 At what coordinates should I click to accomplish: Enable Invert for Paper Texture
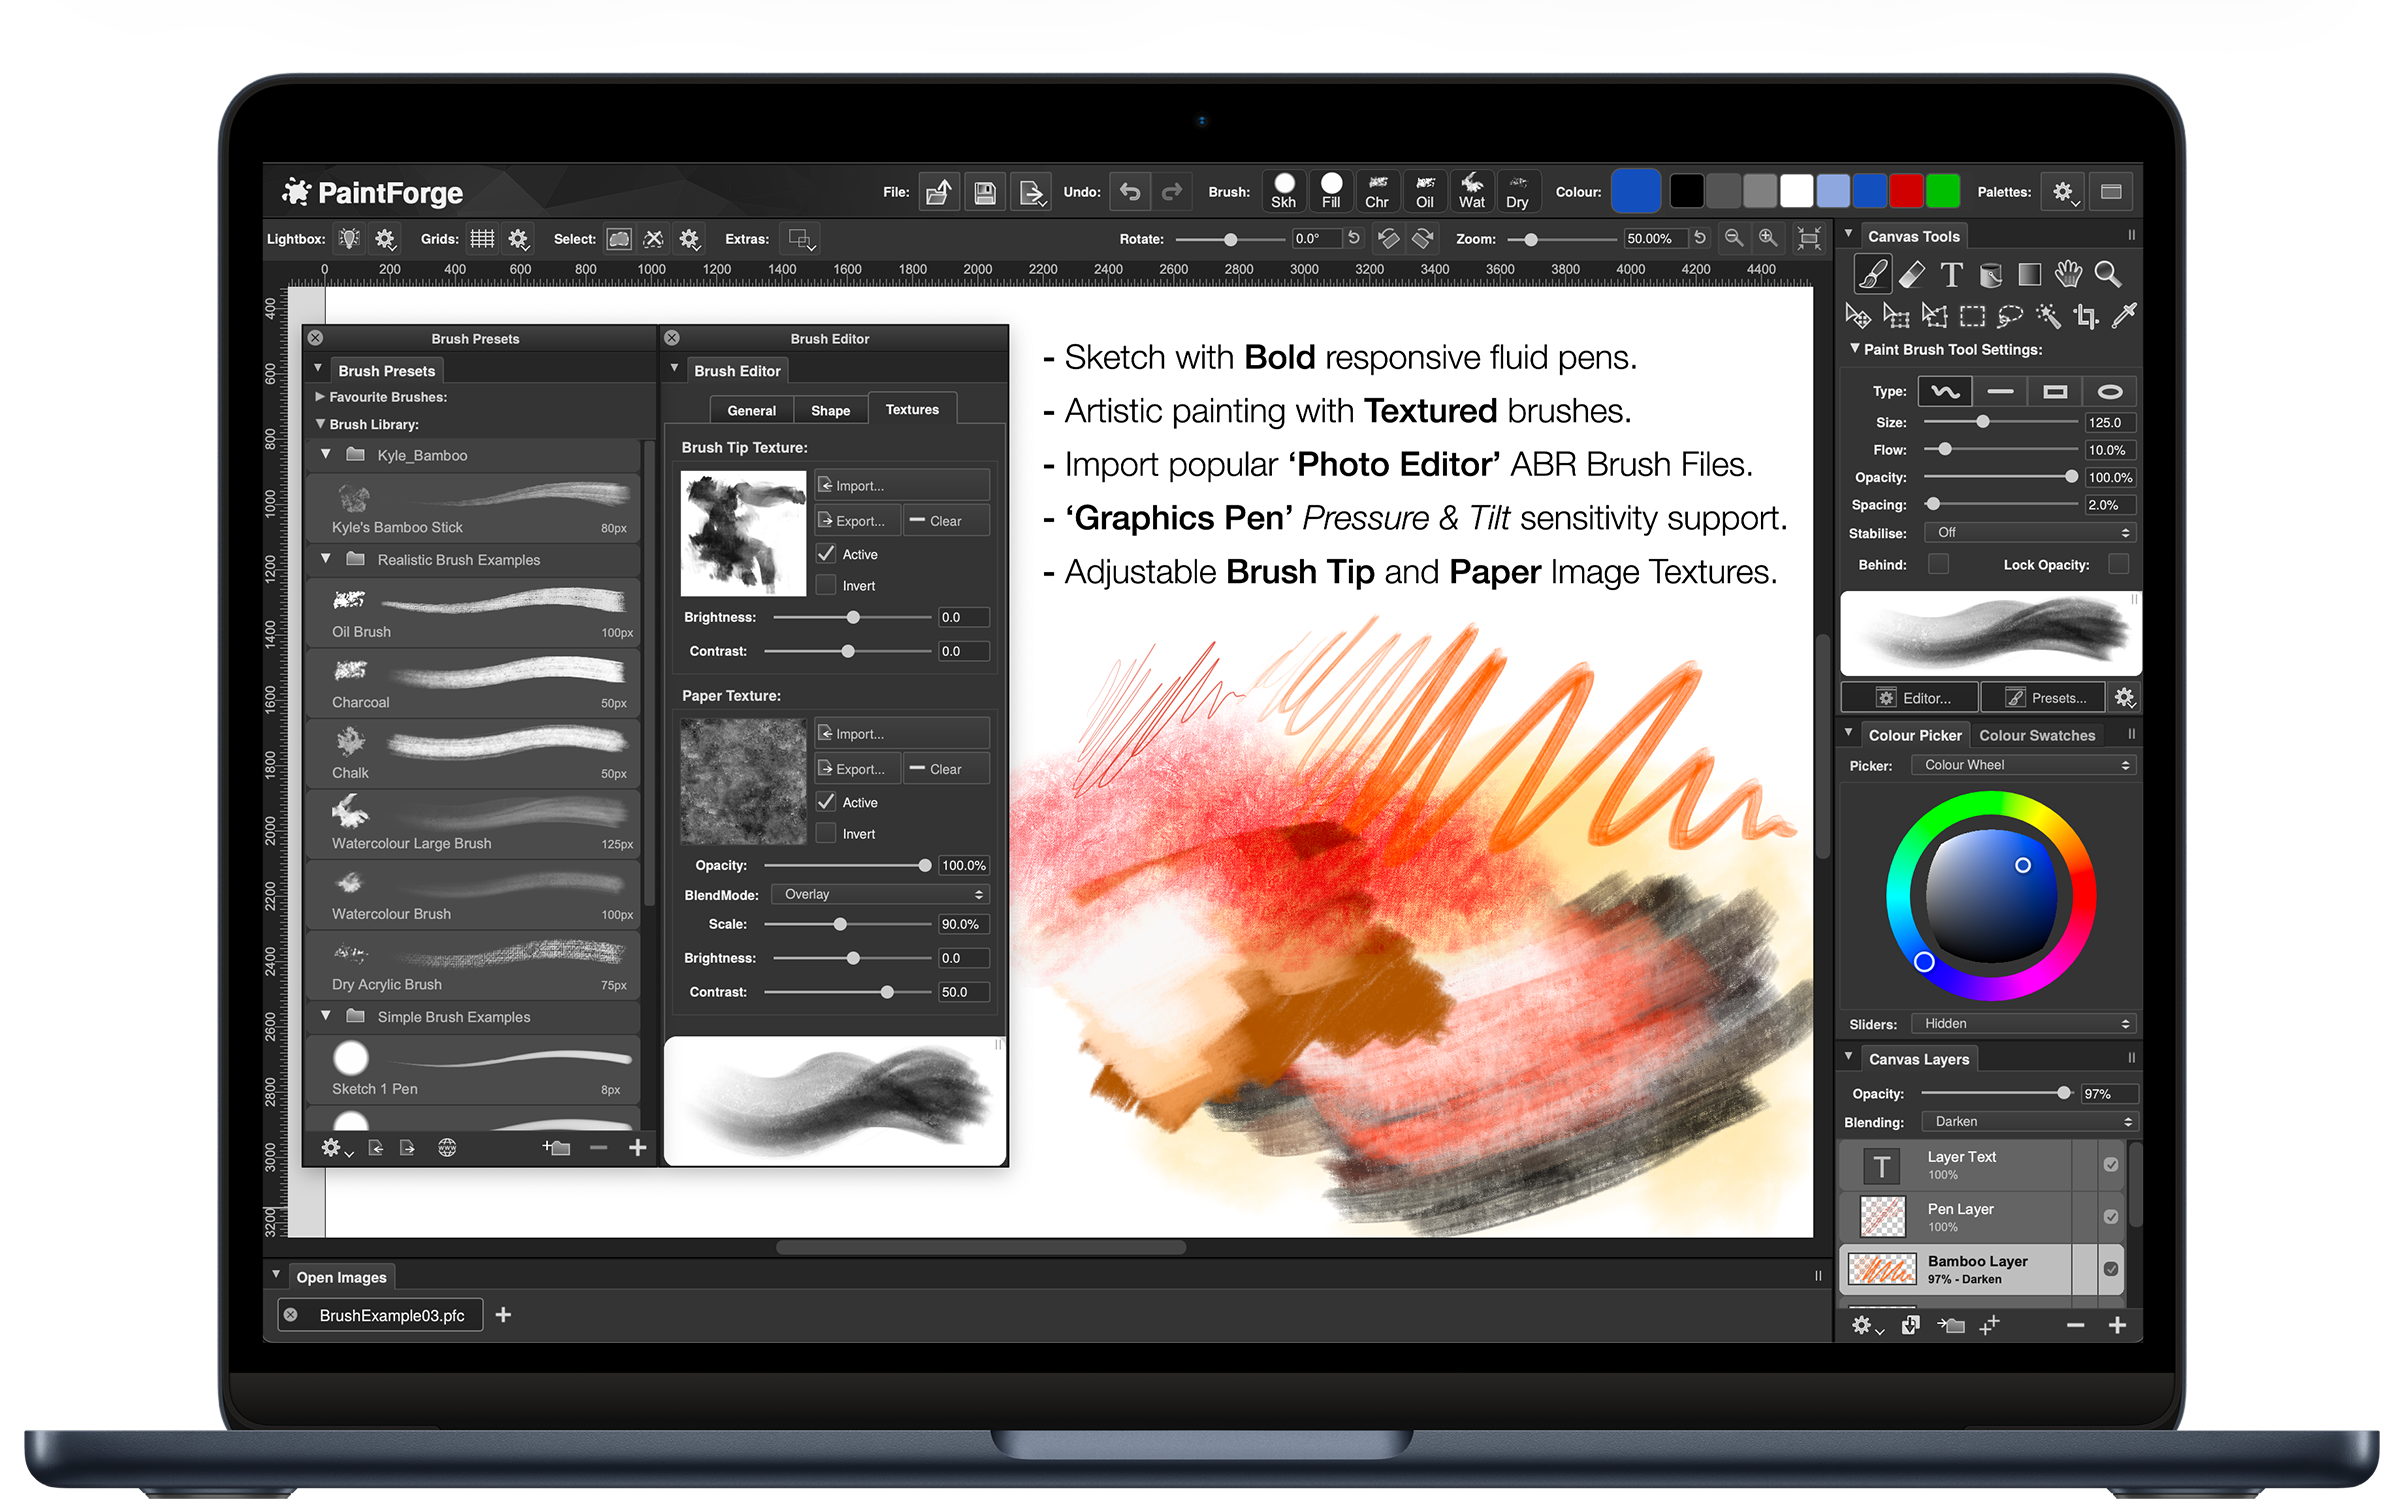pos(826,834)
